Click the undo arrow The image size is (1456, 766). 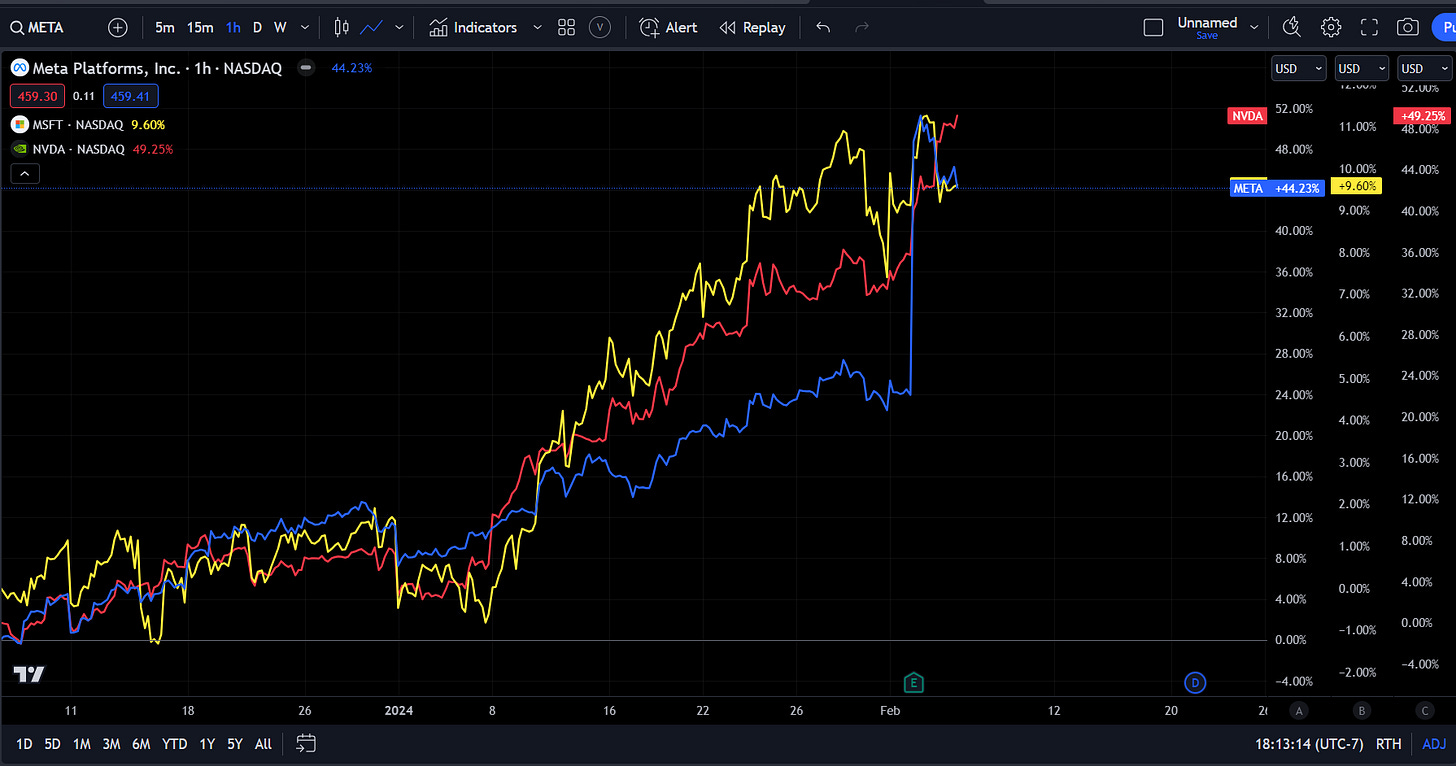tap(823, 27)
